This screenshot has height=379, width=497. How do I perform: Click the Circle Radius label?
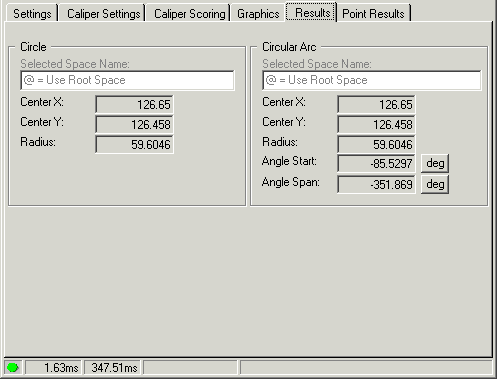[38, 142]
